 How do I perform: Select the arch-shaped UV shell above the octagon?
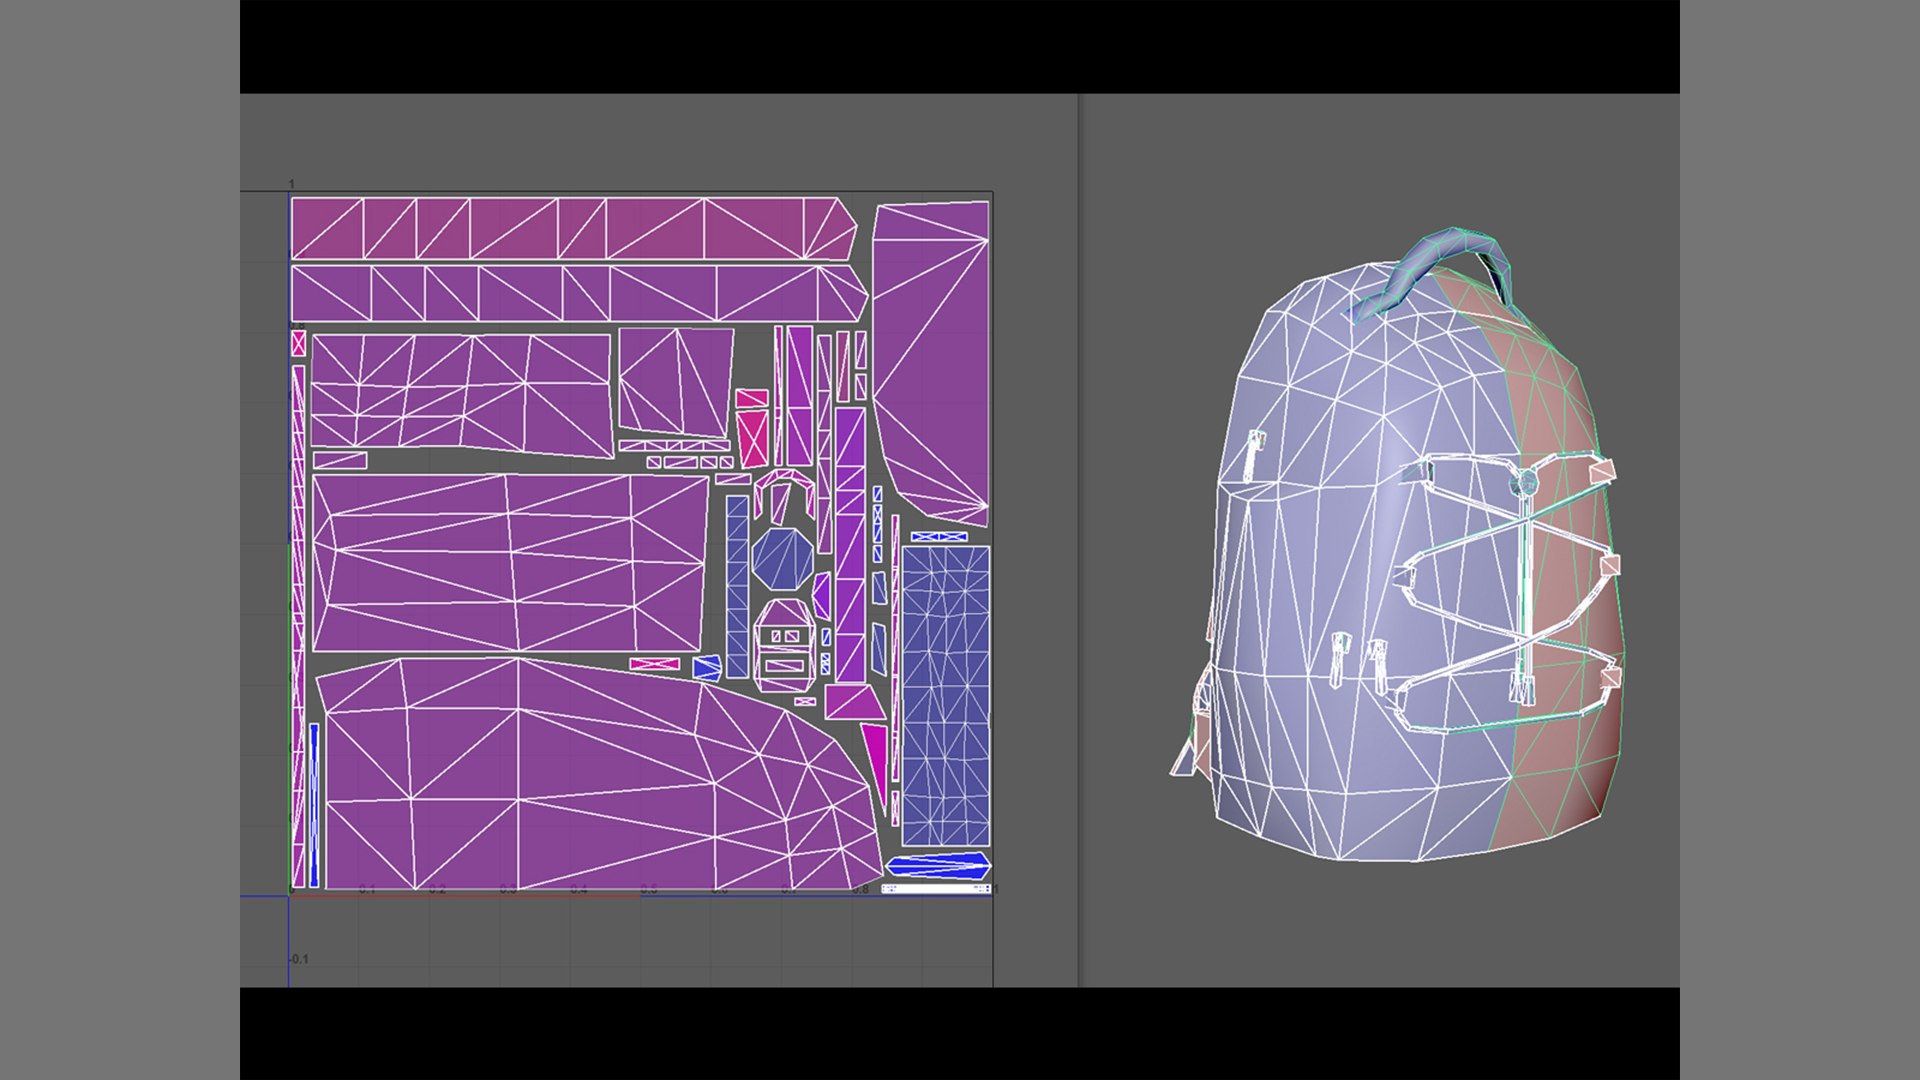point(783,495)
